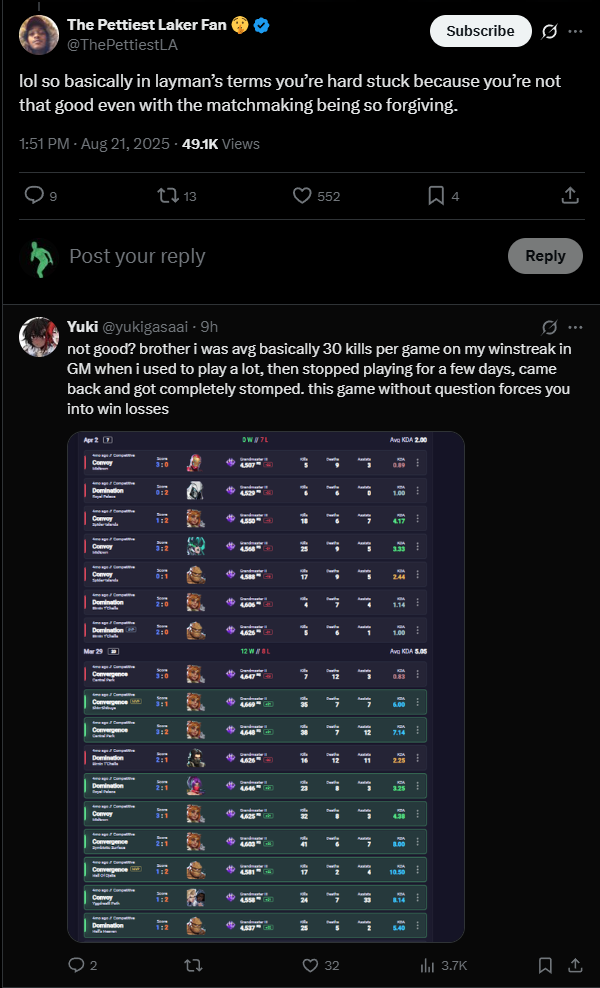View analytics for Yuki's reply, 3.7K views

point(430,965)
